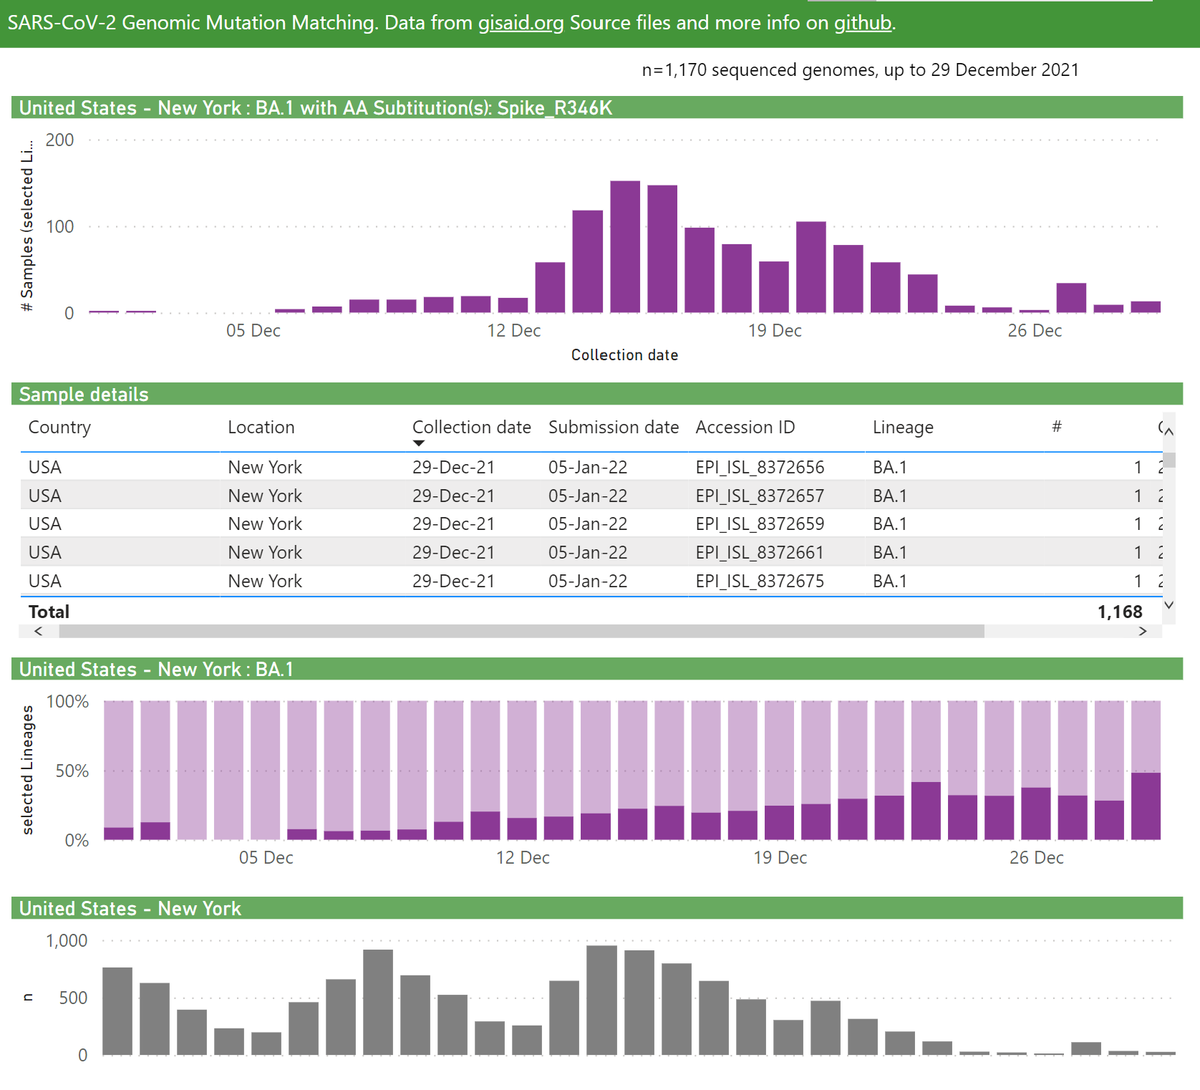Click the Total value 1,168
1200x1090 pixels.
[1119, 612]
